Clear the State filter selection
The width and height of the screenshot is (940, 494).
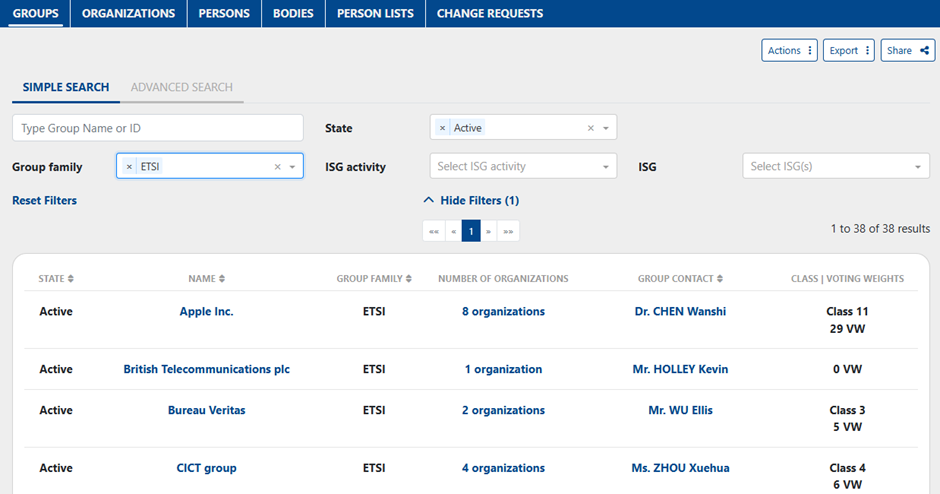tap(590, 128)
